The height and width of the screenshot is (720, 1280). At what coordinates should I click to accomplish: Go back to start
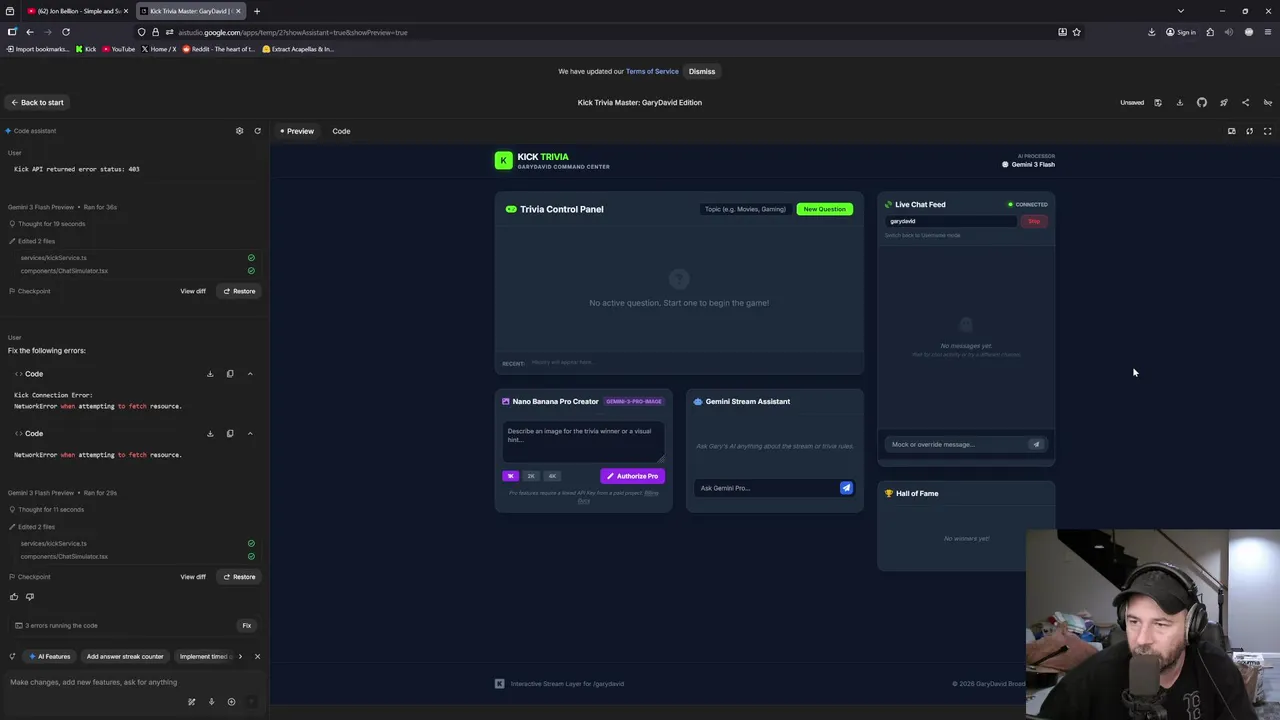[37, 102]
